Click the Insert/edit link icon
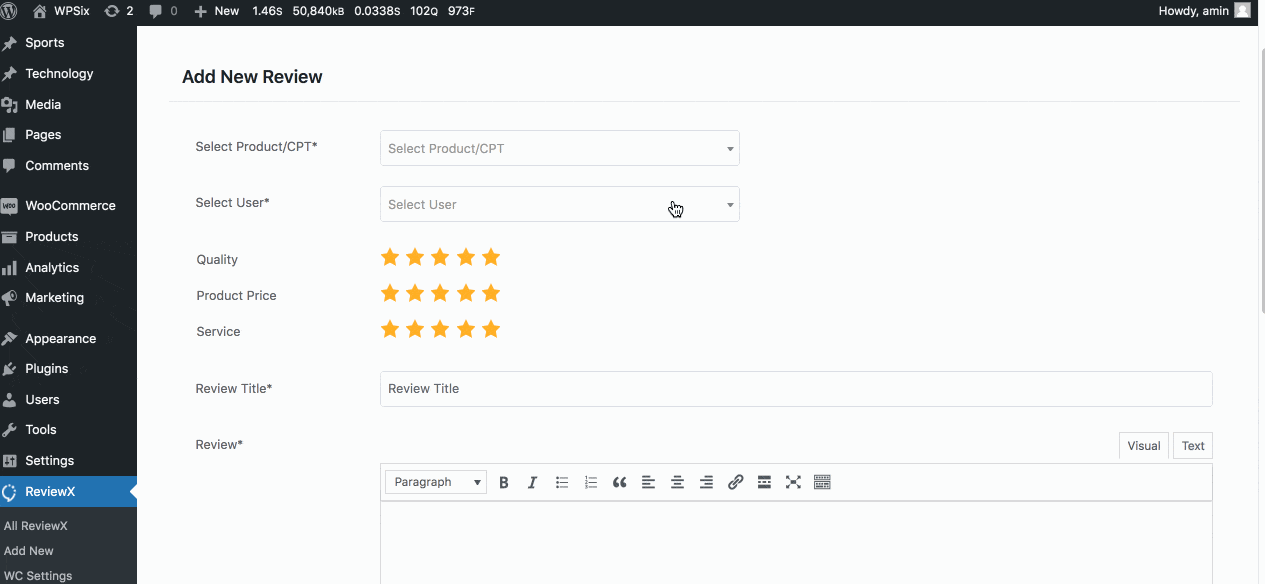The width and height of the screenshot is (1265, 584). (x=735, y=482)
